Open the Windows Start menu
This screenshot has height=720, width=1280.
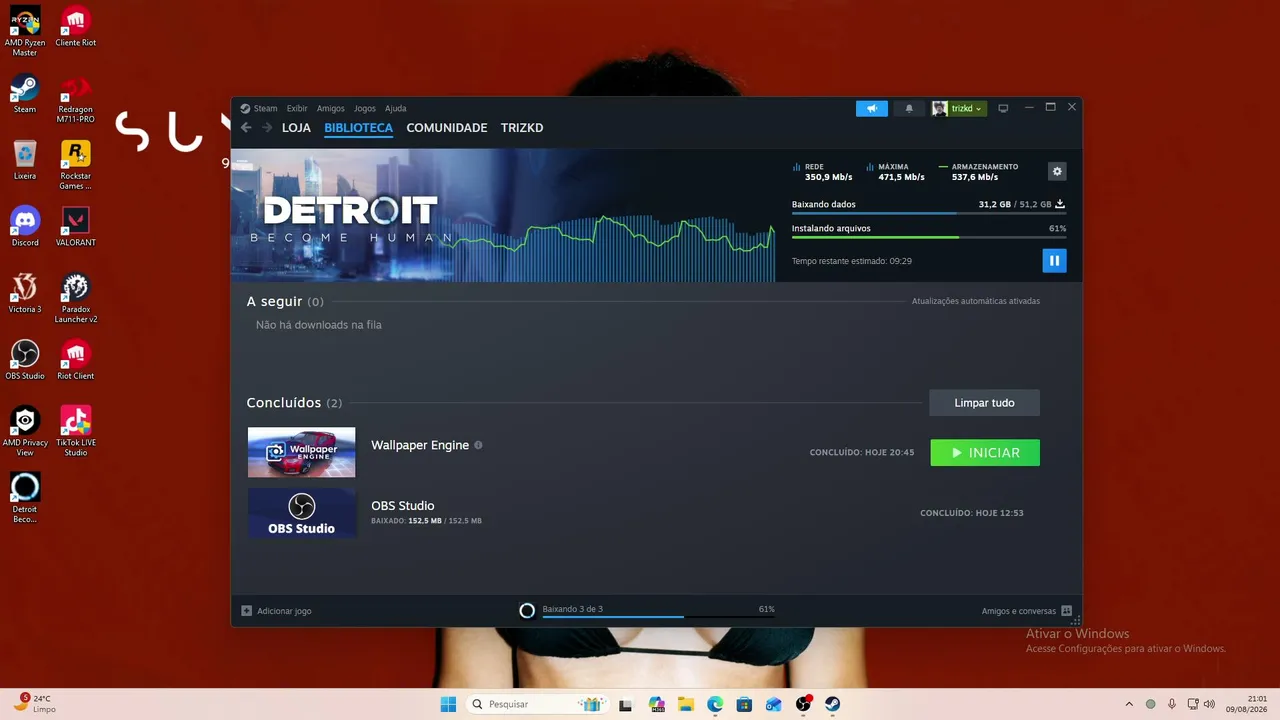448,704
